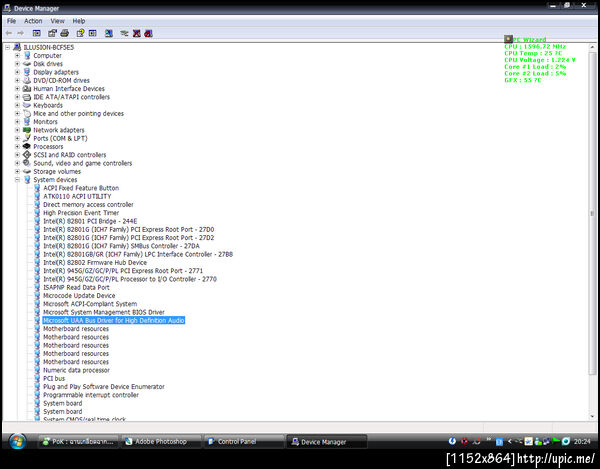Select ATK0110 ACPI UTILITY

coord(77,196)
